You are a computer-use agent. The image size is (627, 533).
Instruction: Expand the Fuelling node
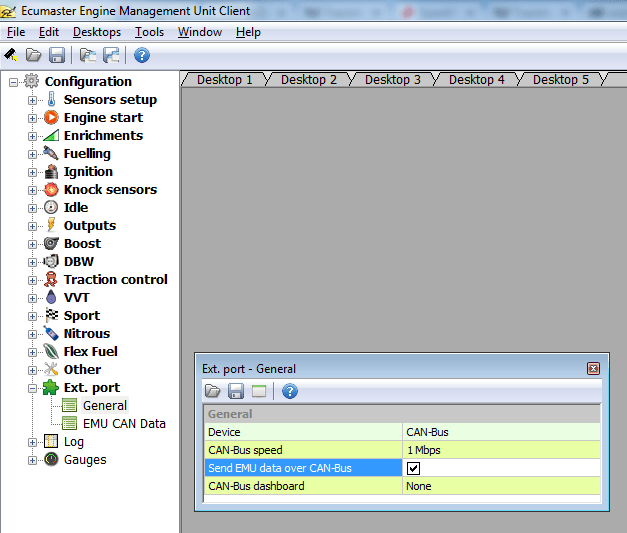tap(32, 154)
